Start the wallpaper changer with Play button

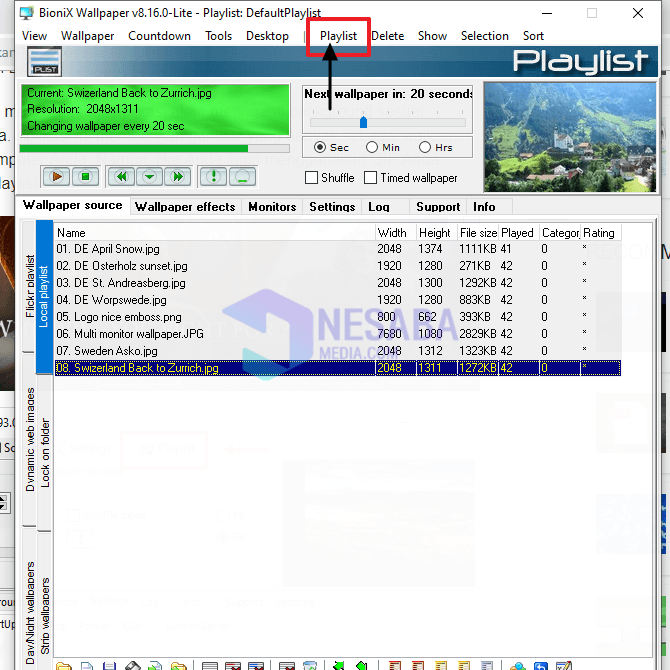pyautogui.click(x=56, y=176)
